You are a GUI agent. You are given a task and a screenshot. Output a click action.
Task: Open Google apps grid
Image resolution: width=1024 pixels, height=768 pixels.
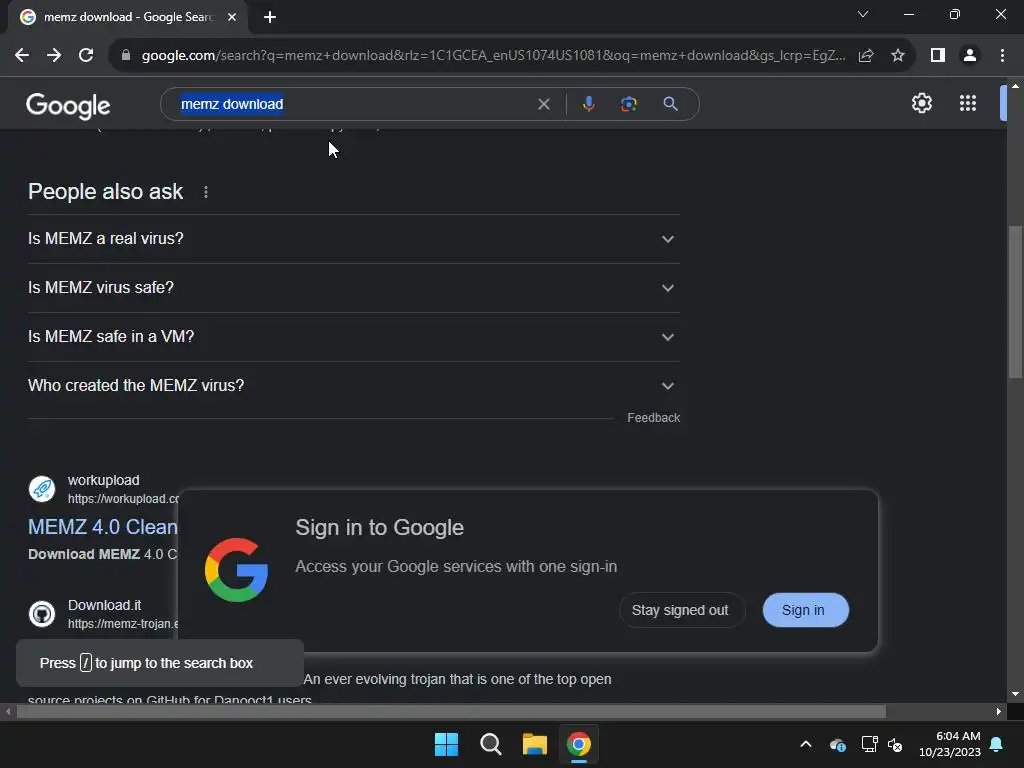[968, 103]
